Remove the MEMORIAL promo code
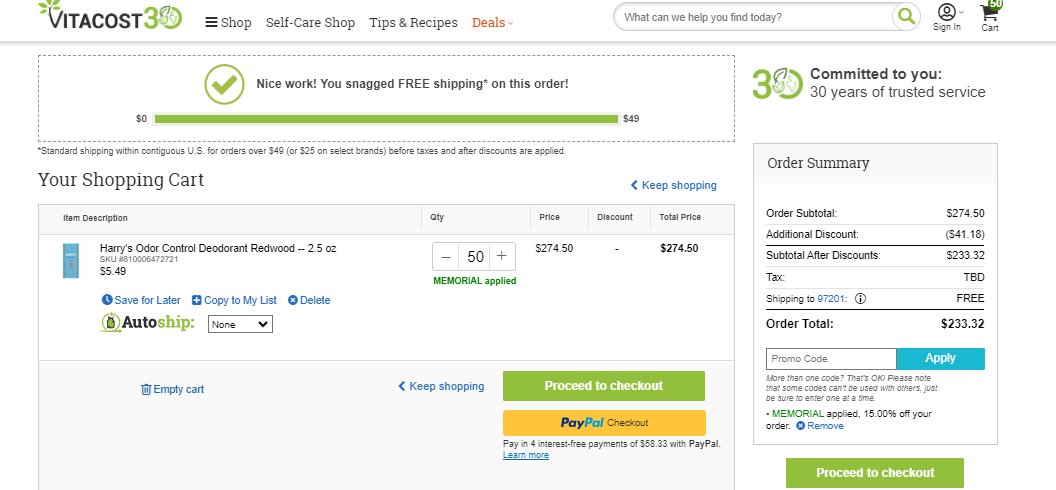The height and width of the screenshot is (490, 1056). [820, 426]
